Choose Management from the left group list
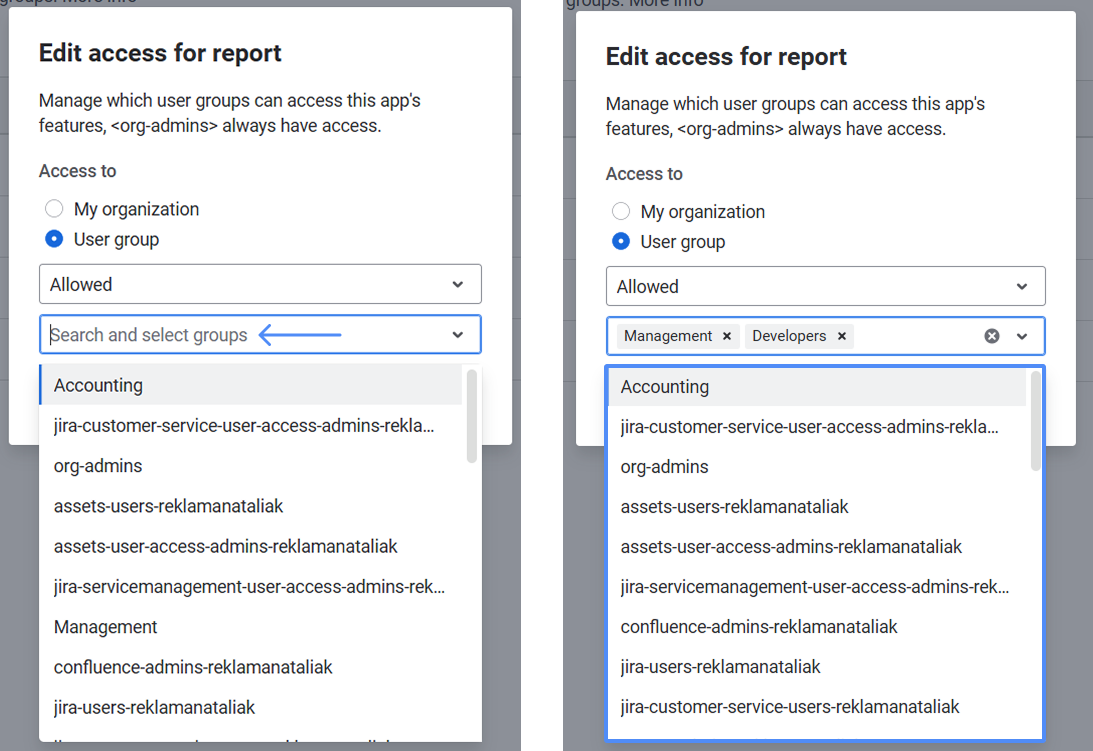 [x=106, y=627]
